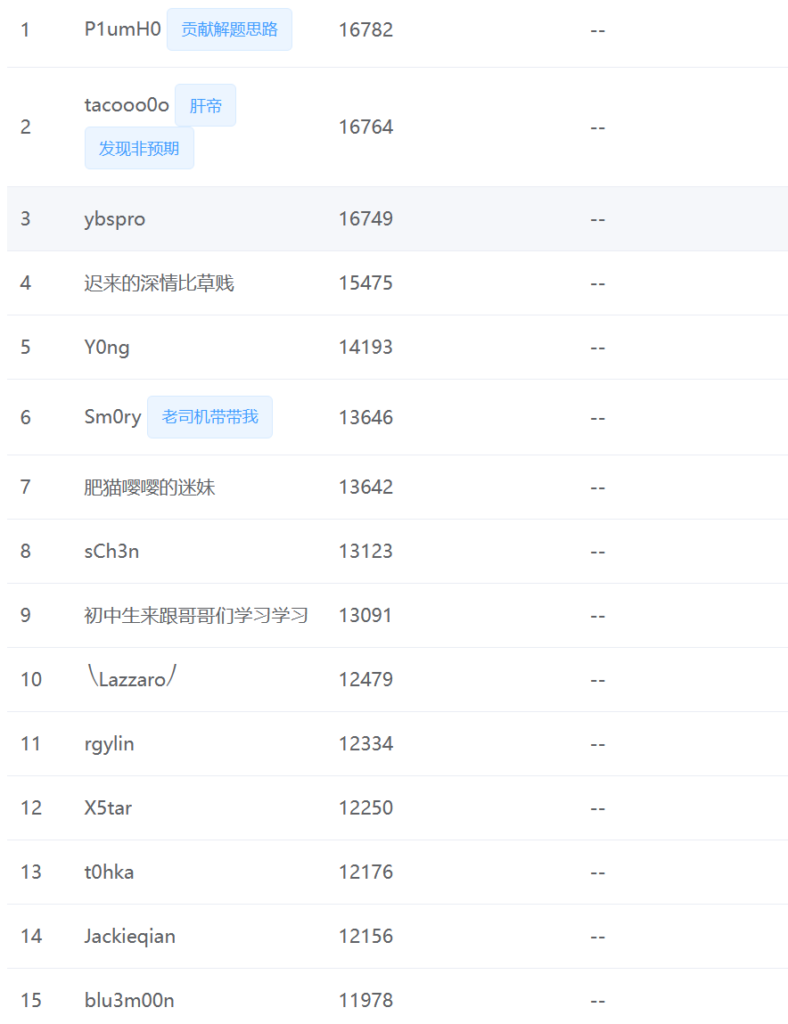Click username 初中生来跟哥哥们学习学习
This screenshot has height=1024, width=788.
point(195,615)
